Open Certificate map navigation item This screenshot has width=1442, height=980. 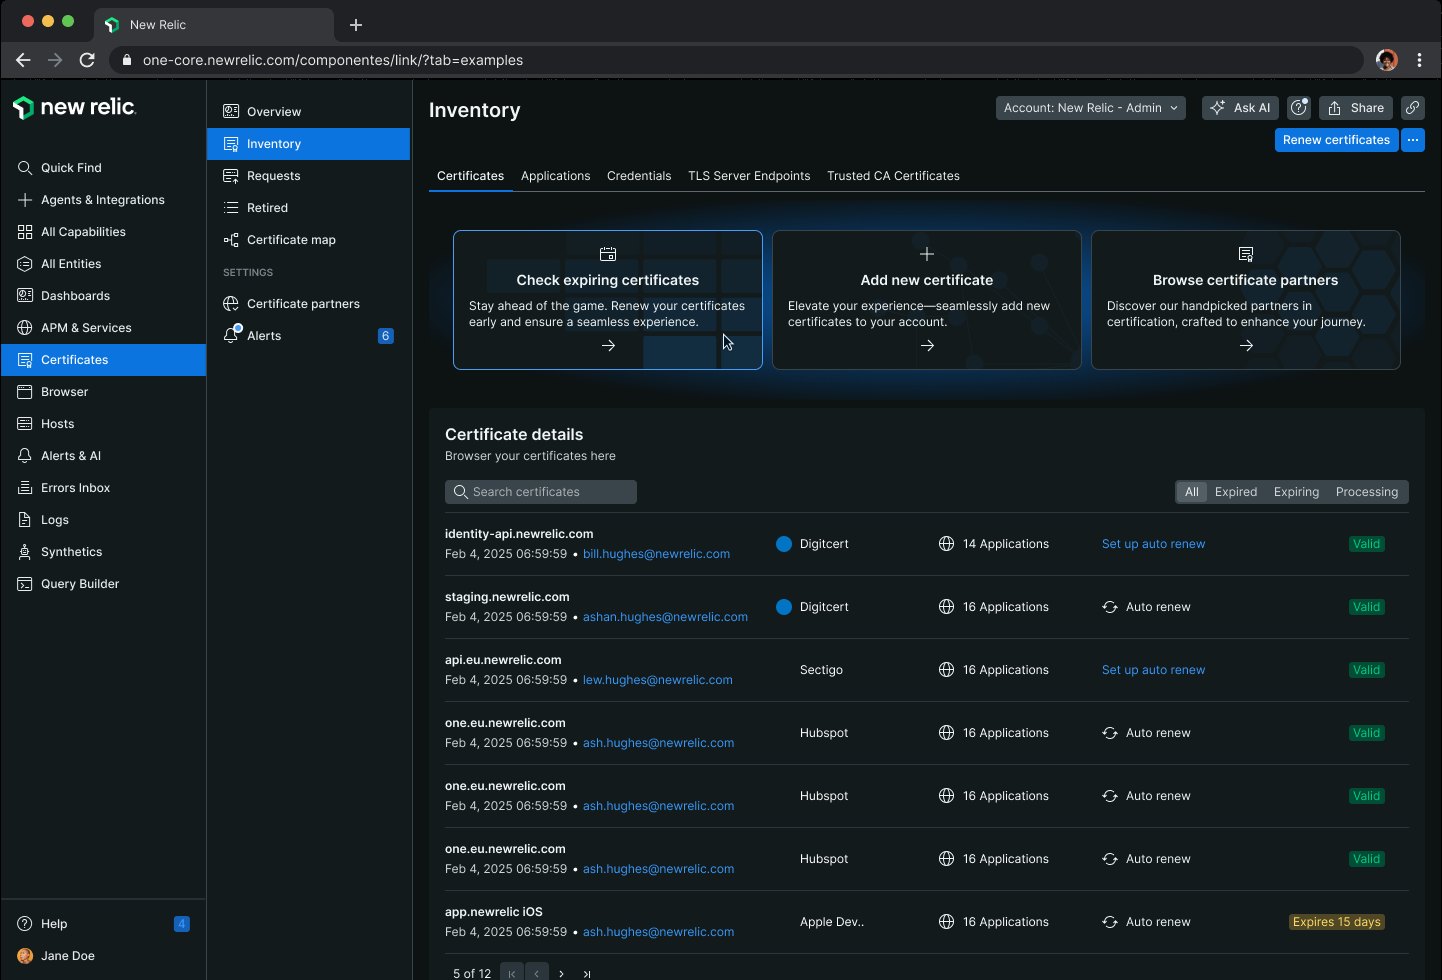click(x=308, y=240)
